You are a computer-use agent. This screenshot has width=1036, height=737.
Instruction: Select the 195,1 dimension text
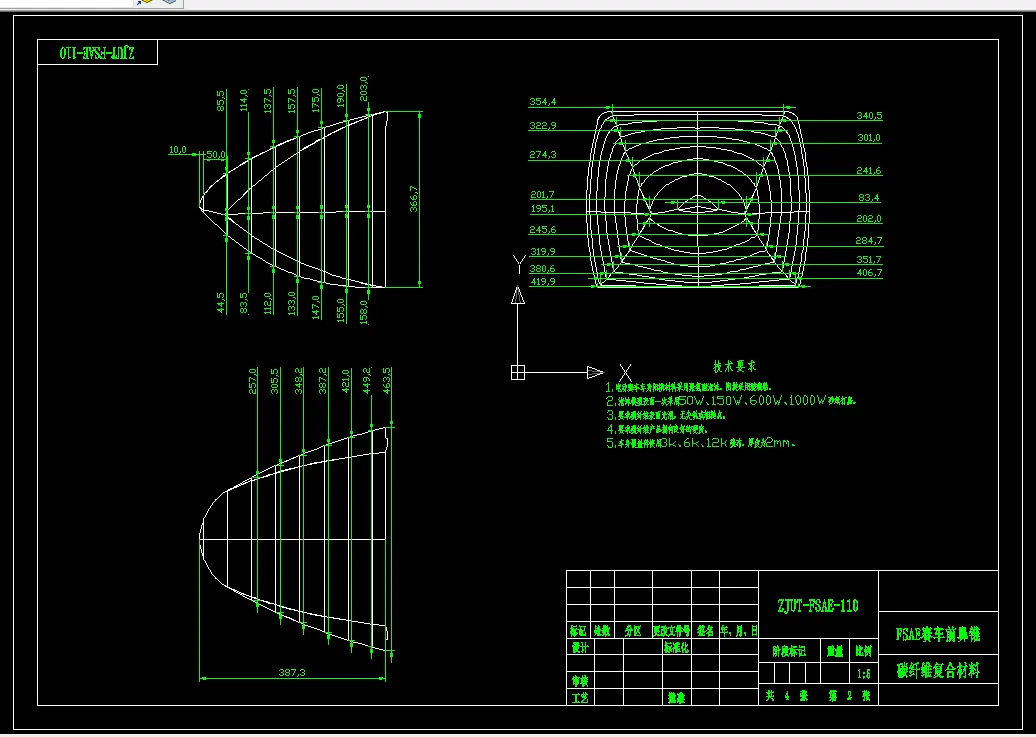[x=542, y=208]
